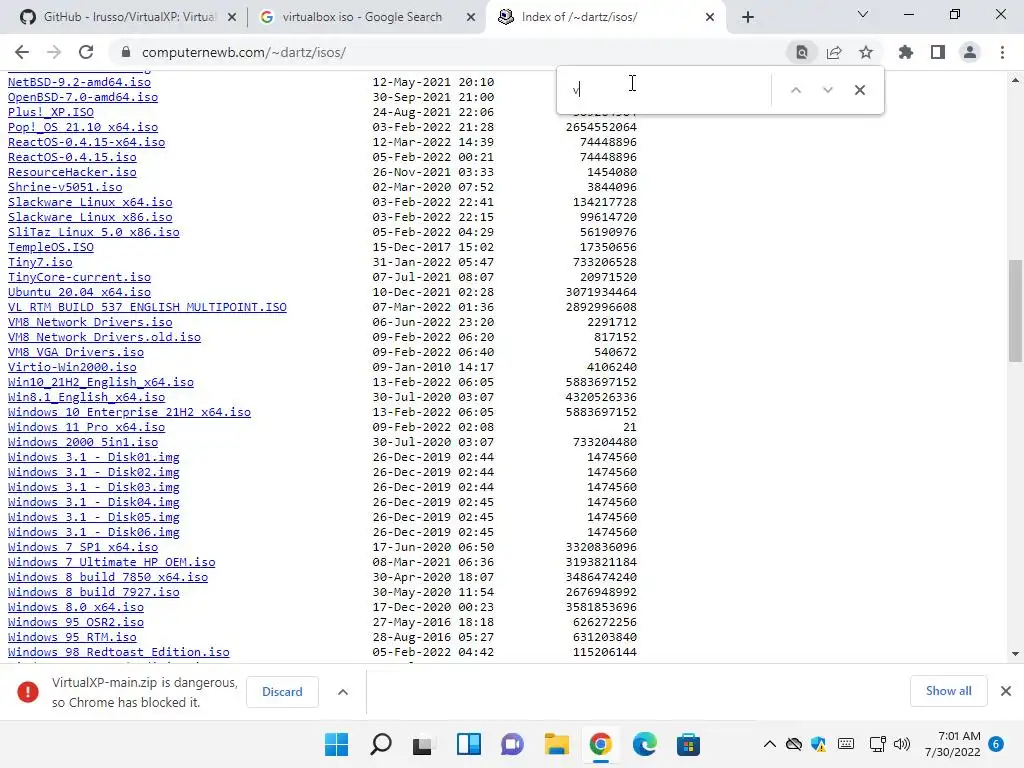The image size is (1024, 768).
Task: Share this page via share icon
Action: coord(834,52)
